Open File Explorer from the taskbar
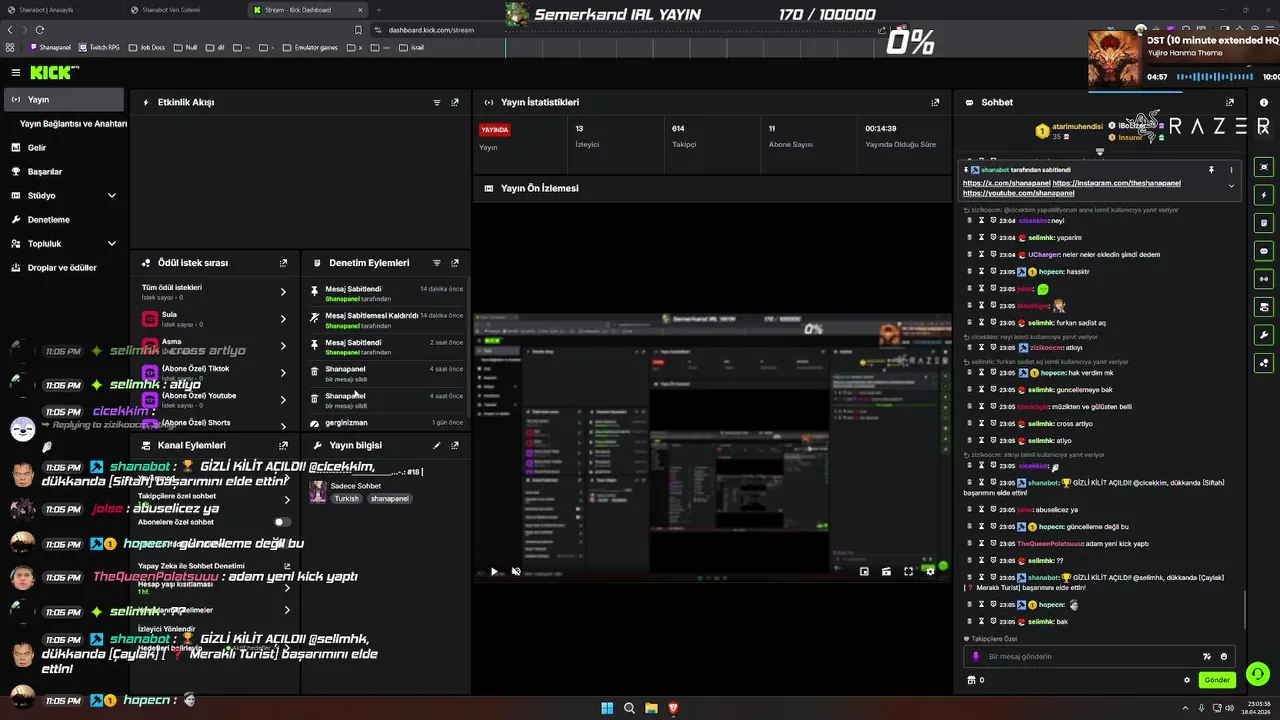Viewport: 1280px width, 720px height. pyautogui.click(x=651, y=708)
